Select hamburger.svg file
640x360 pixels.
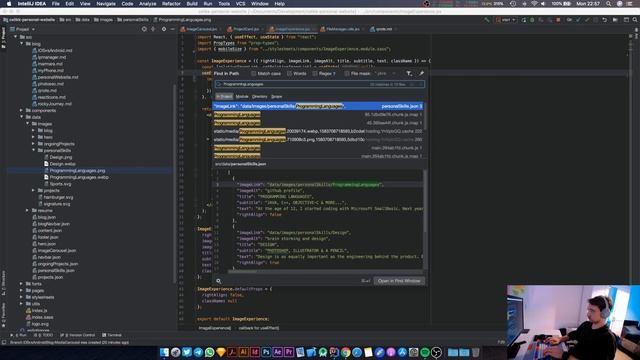[58, 197]
